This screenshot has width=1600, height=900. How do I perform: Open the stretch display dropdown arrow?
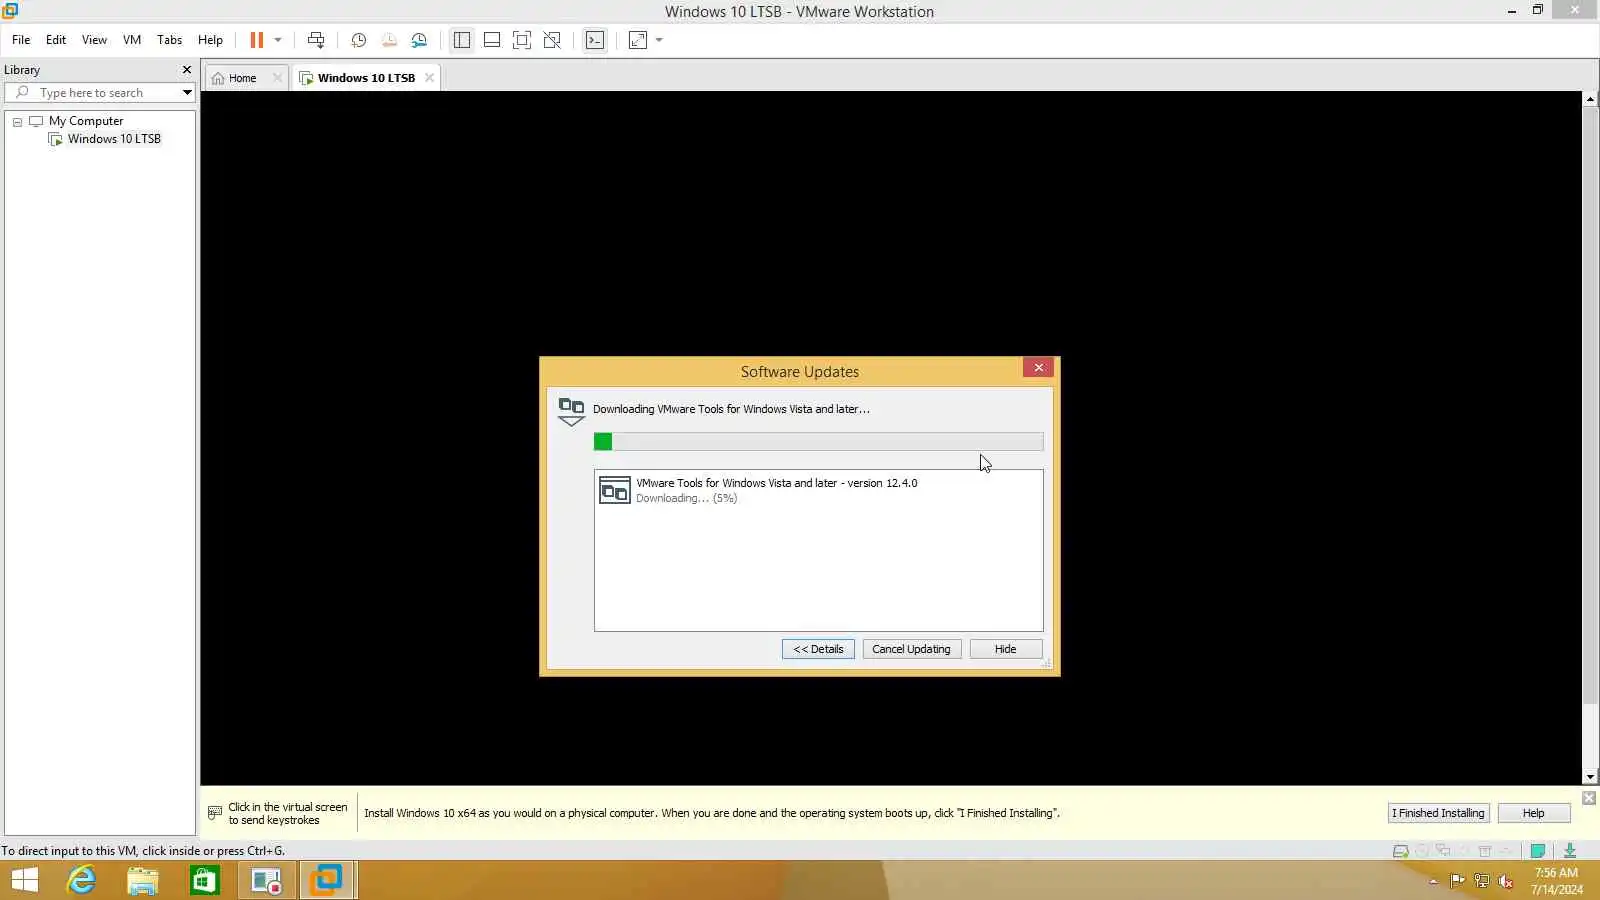(x=659, y=40)
